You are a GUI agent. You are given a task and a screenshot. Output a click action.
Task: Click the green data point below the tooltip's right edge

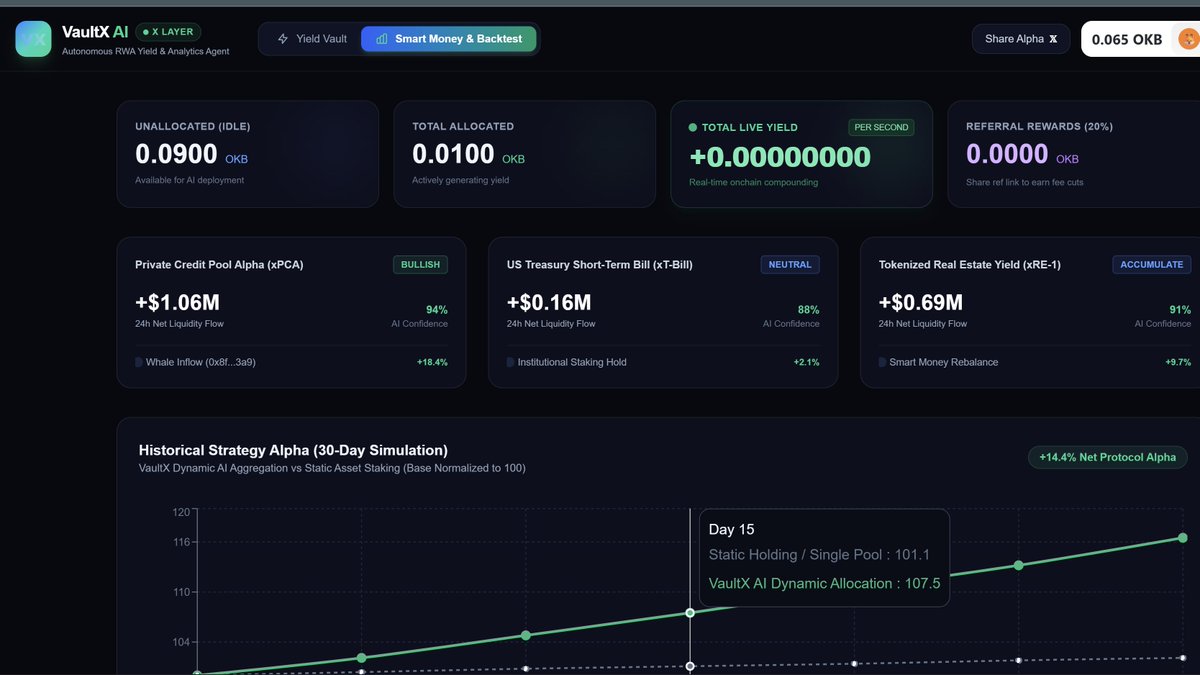[1018, 565]
